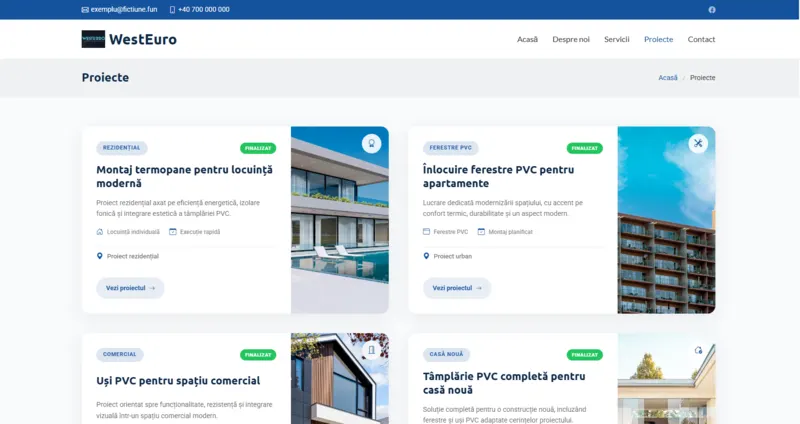Click the Locuință individuală detail text
Screen dimensions: 800x424
tap(133, 232)
